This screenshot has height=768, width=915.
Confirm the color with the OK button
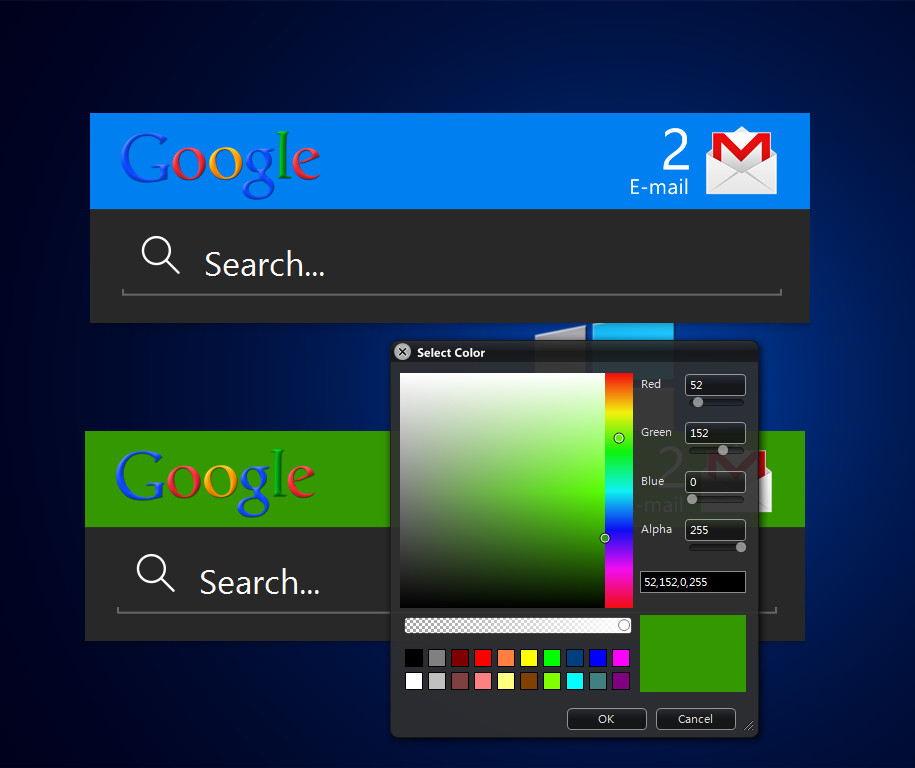(607, 719)
